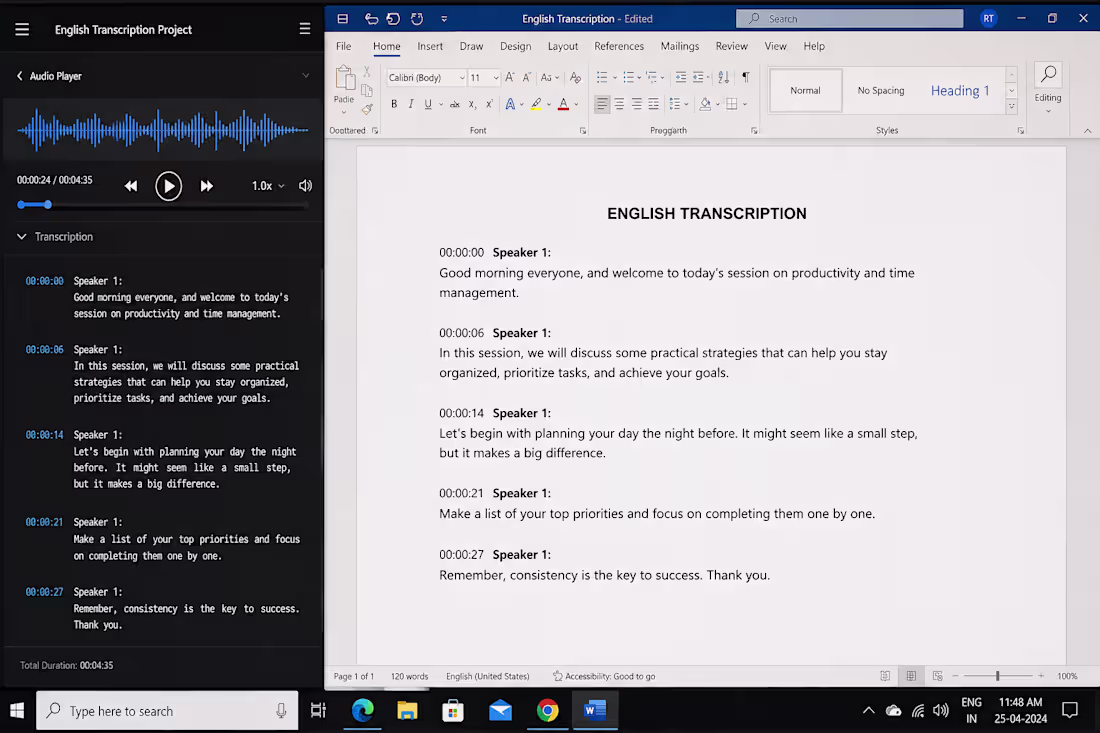The height and width of the screenshot is (733, 1100).
Task: Toggle bold formatting
Action: pyautogui.click(x=394, y=105)
